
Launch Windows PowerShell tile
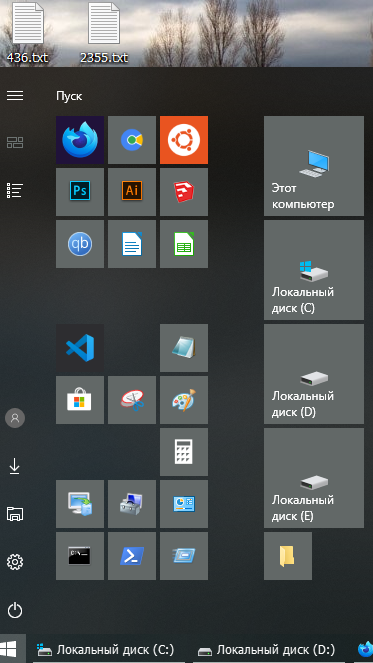(132, 556)
